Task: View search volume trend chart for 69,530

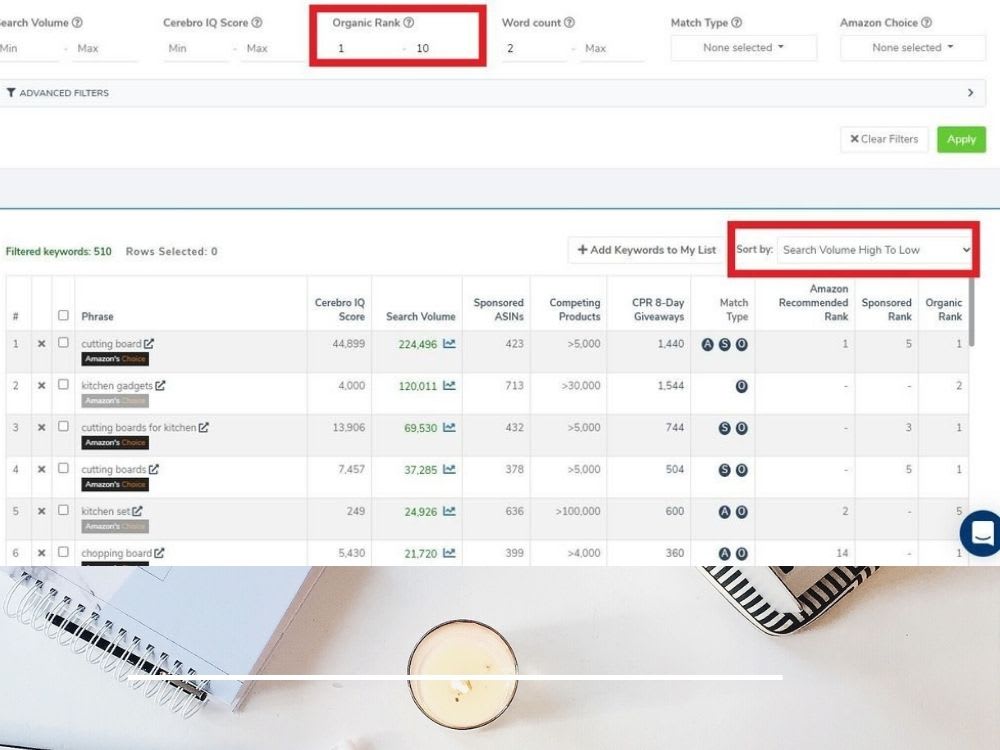Action: [x=450, y=427]
